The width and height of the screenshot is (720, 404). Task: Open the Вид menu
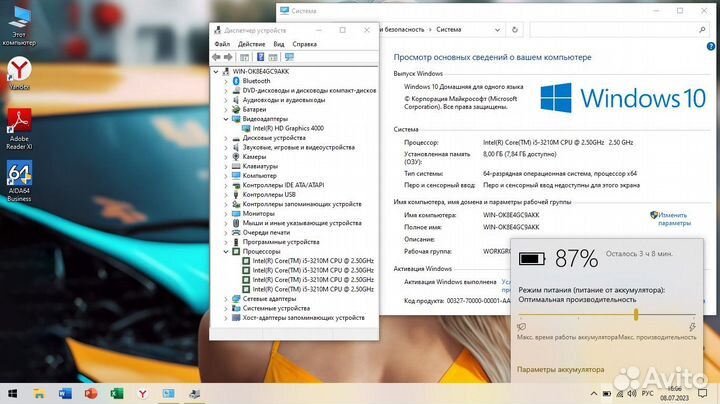(279, 44)
